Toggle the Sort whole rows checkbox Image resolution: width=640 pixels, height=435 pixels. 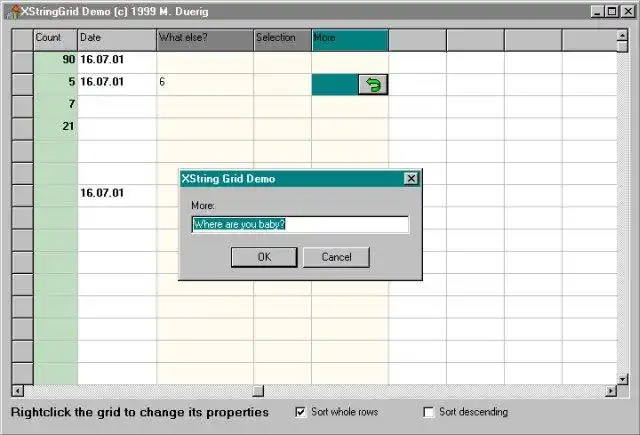tap(300, 412)
